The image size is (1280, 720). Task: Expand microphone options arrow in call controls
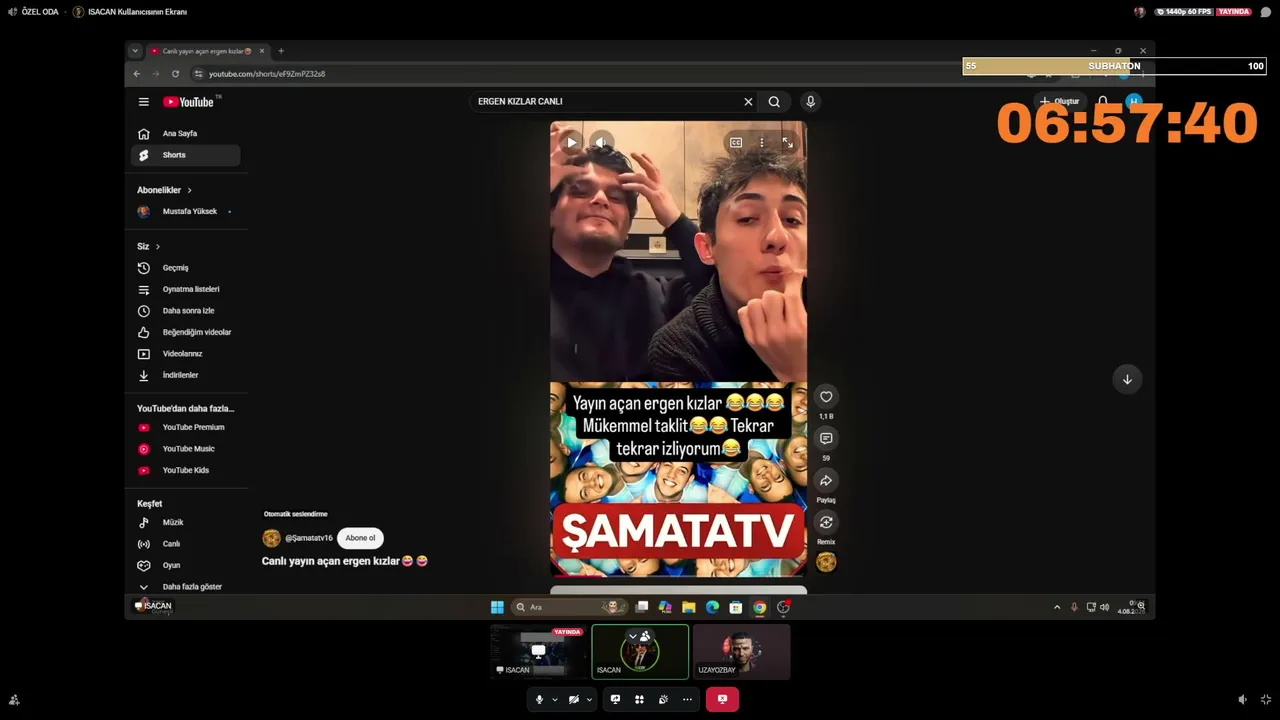pyautogui.click(x=555, y=700)
